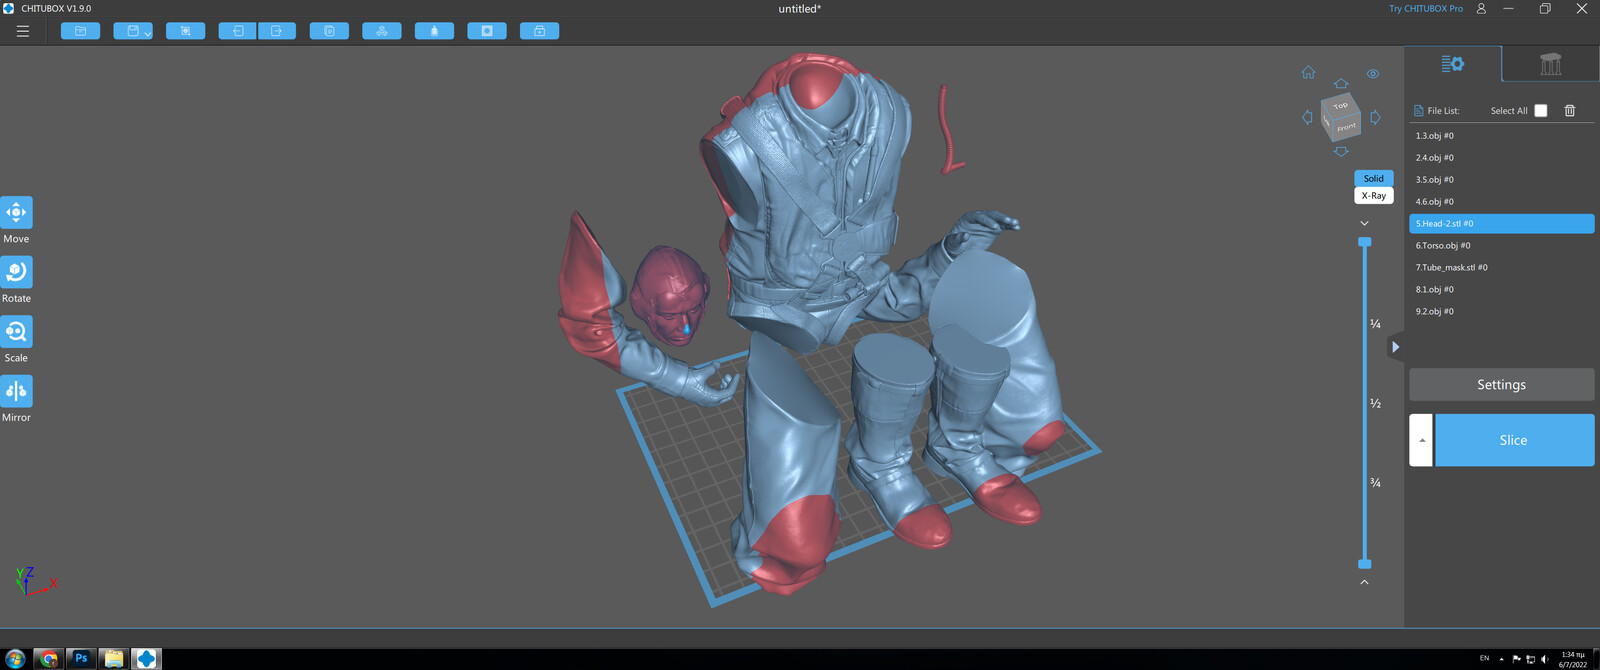Open the save options dropdown arrow
The width and height of the screenshot is (1600, 670).
[x=148, y=34]
